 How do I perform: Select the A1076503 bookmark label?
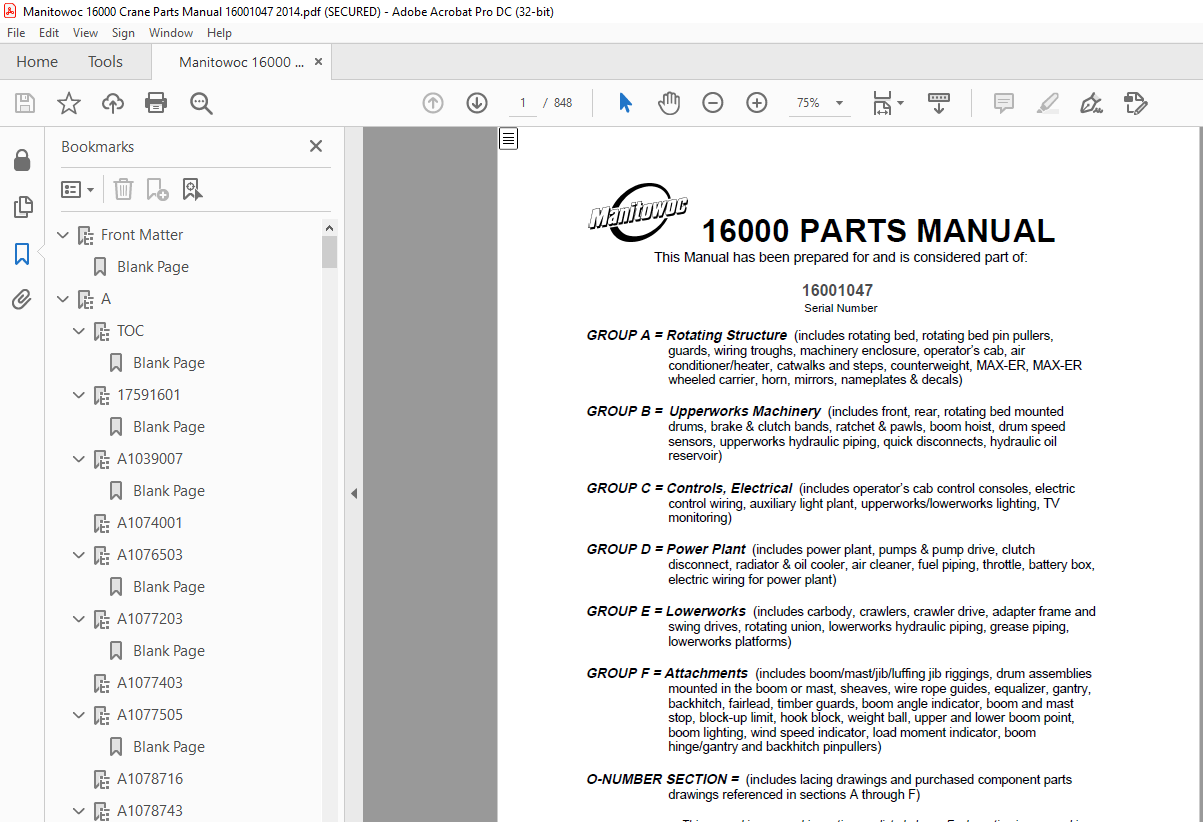point(150,555)
